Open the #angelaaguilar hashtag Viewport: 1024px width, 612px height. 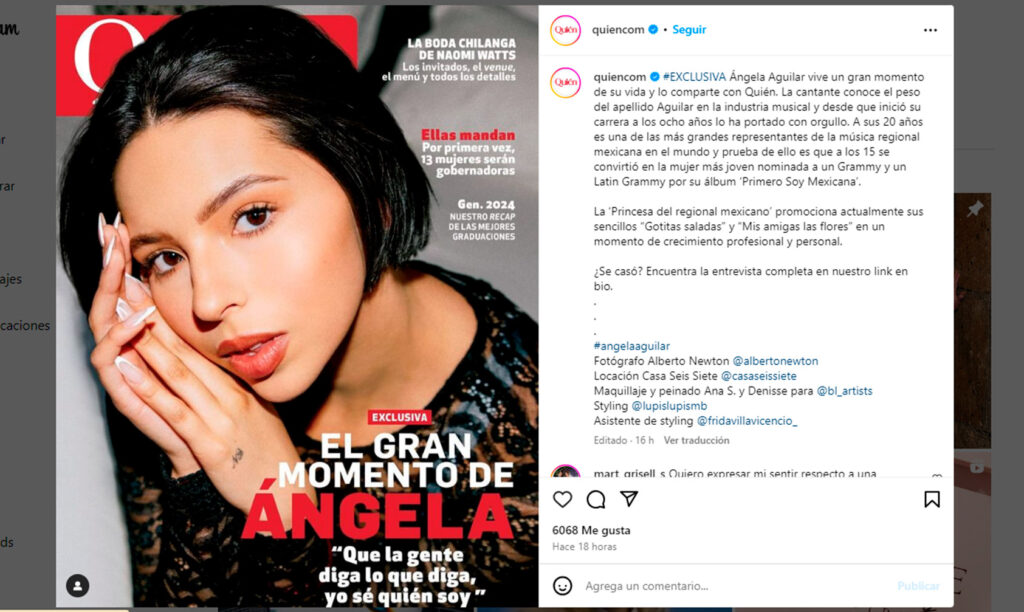(x=632, y=346)
